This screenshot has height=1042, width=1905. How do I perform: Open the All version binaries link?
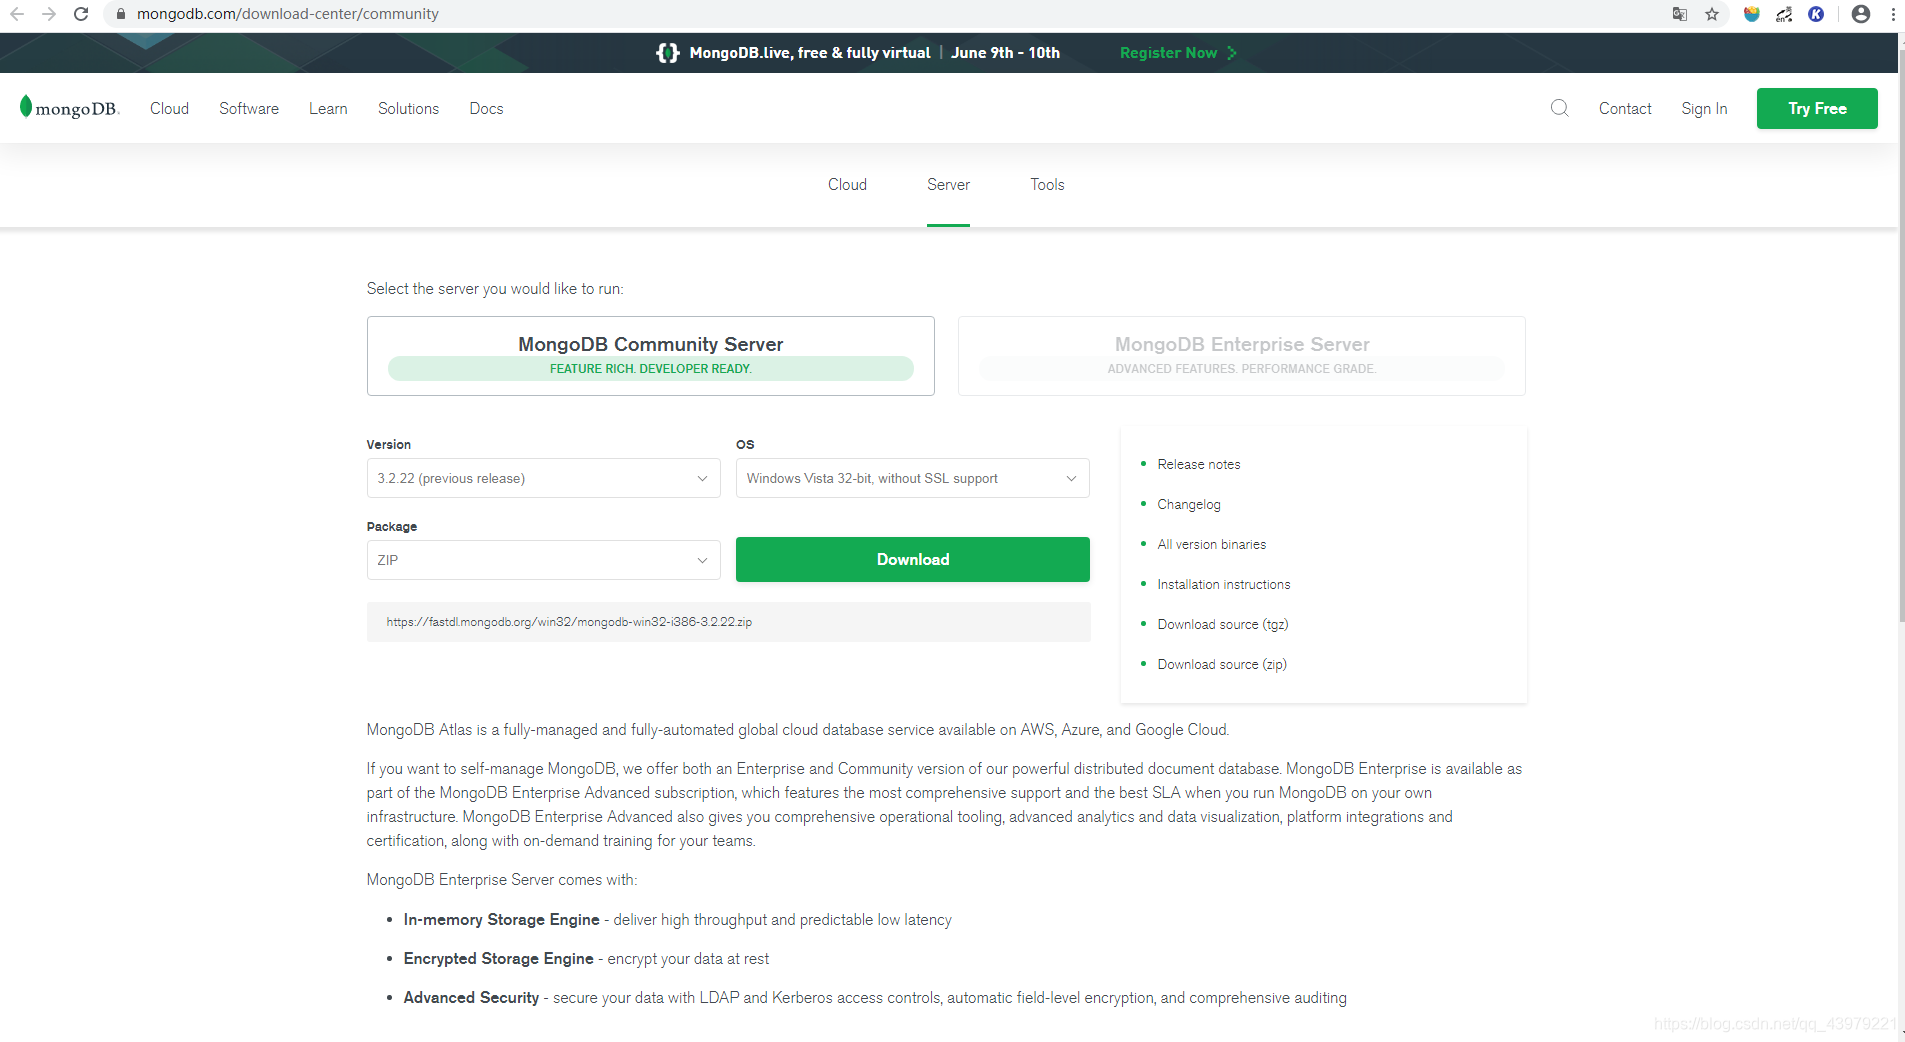click(x=1211, y=544)
